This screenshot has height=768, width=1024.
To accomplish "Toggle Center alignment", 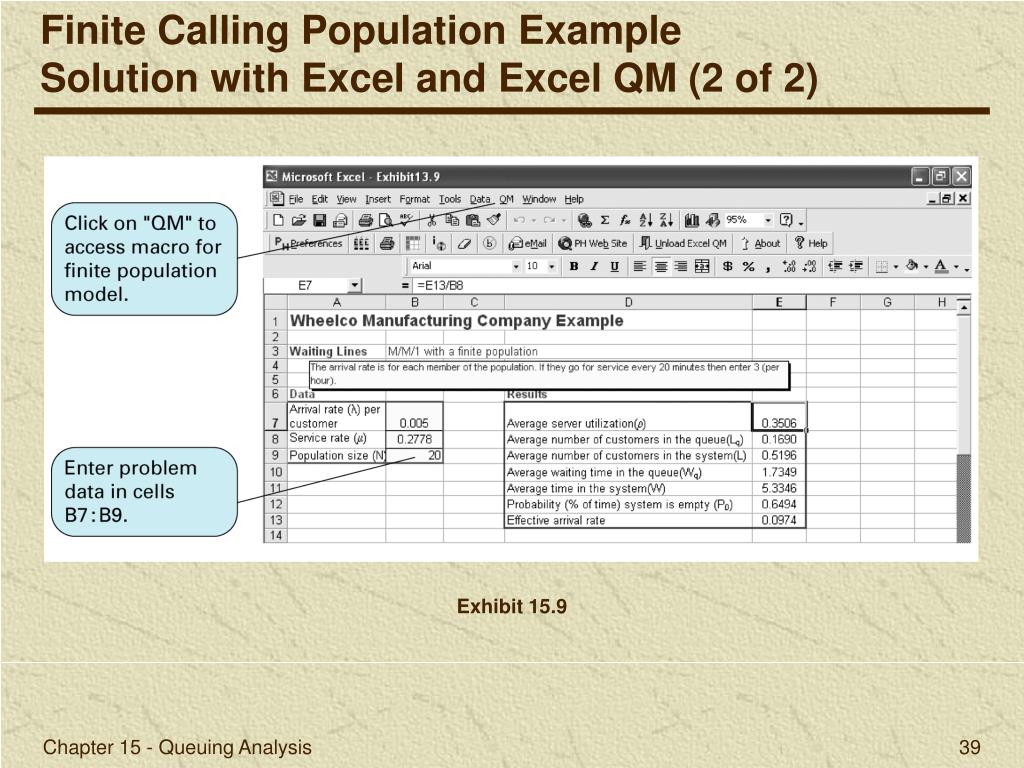I will [x=661, y=266].
